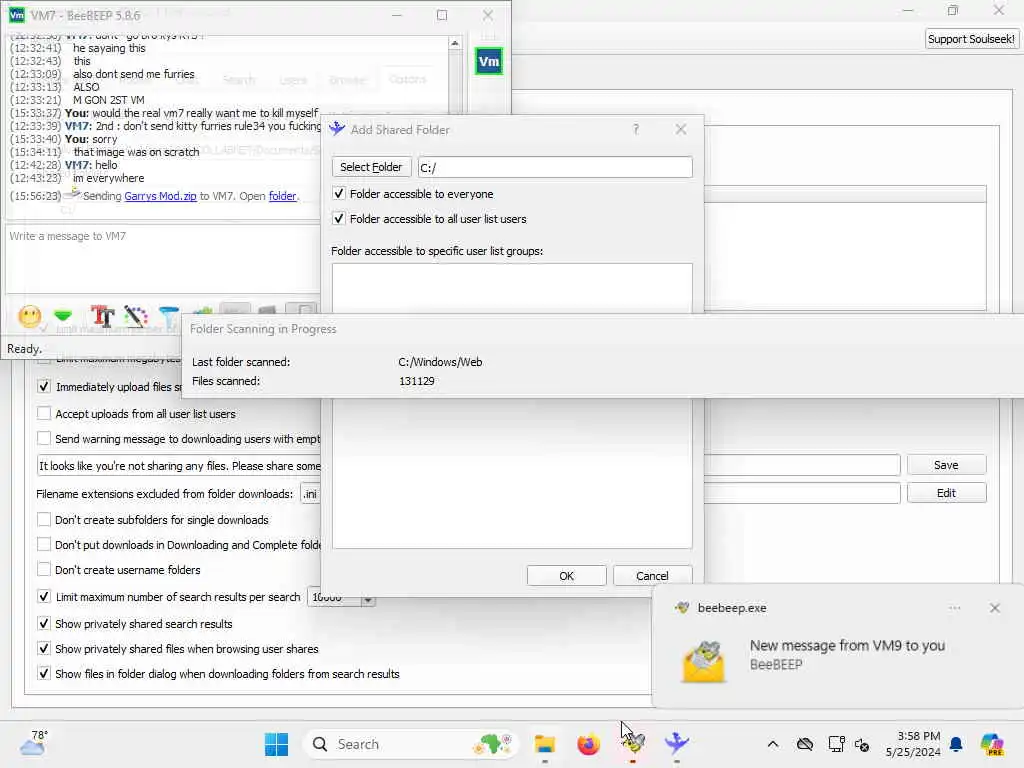The image size is (1024, 768).
Task: Click Save button in Soulseek options
Action: coord(946,465)
